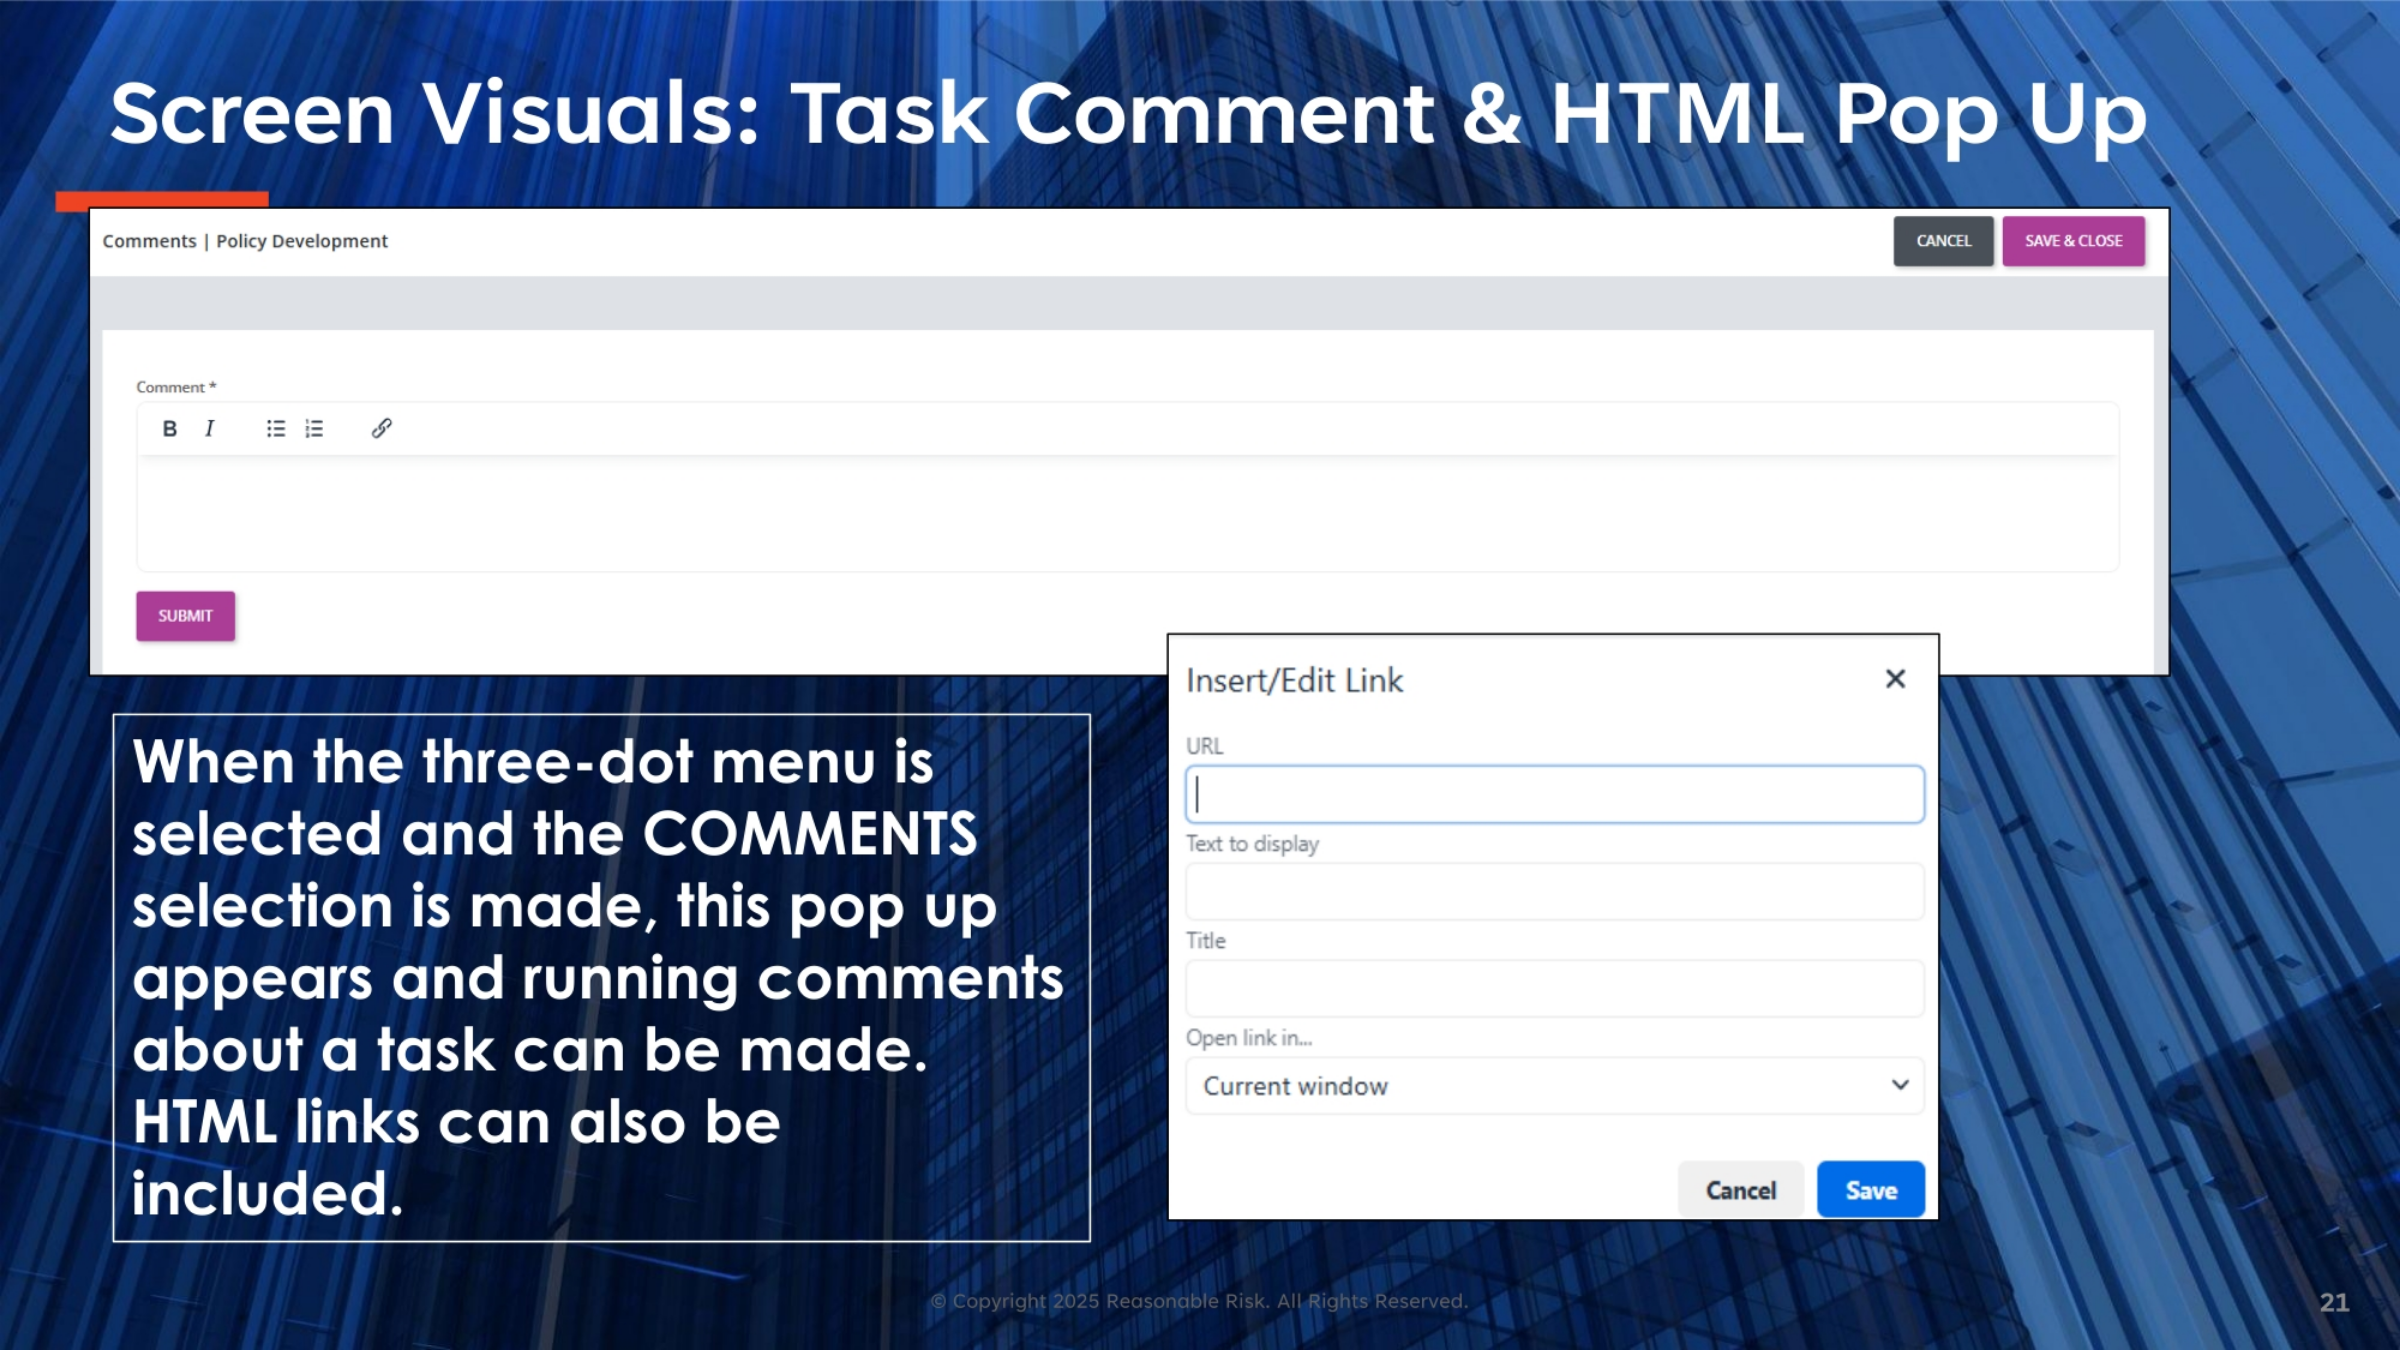Toggle bold formatting in comment toolbar
This screenshot has width=2400, height=1350.
click(x=169, y=429)
